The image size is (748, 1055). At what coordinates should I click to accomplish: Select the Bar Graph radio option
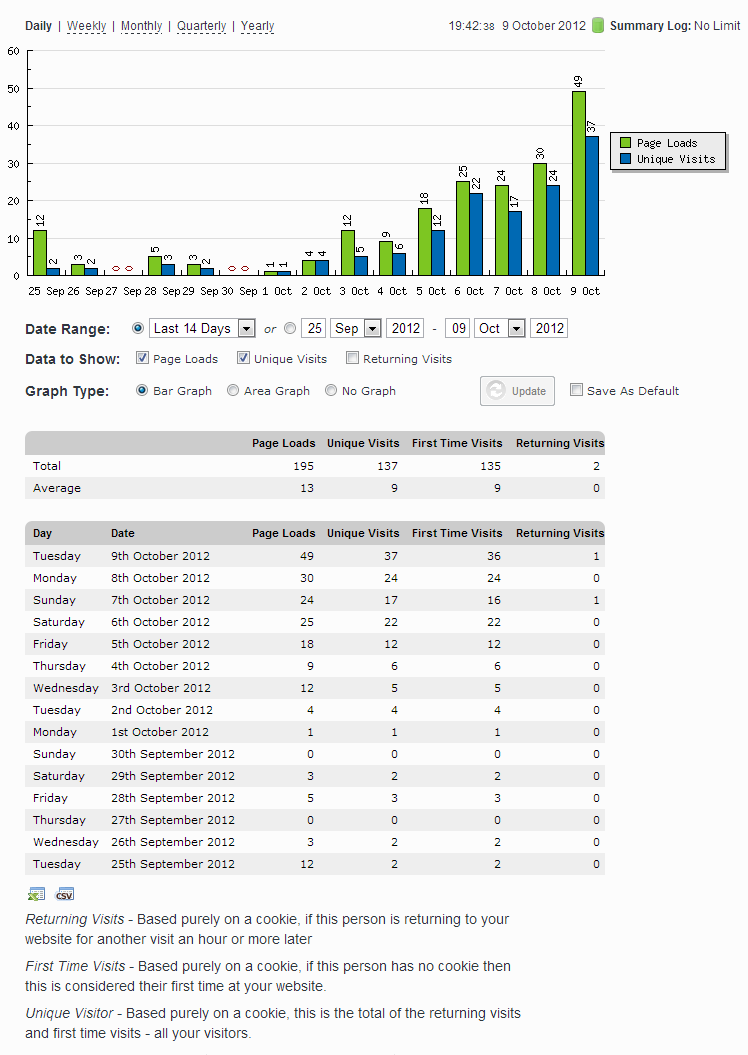[142, 390]
